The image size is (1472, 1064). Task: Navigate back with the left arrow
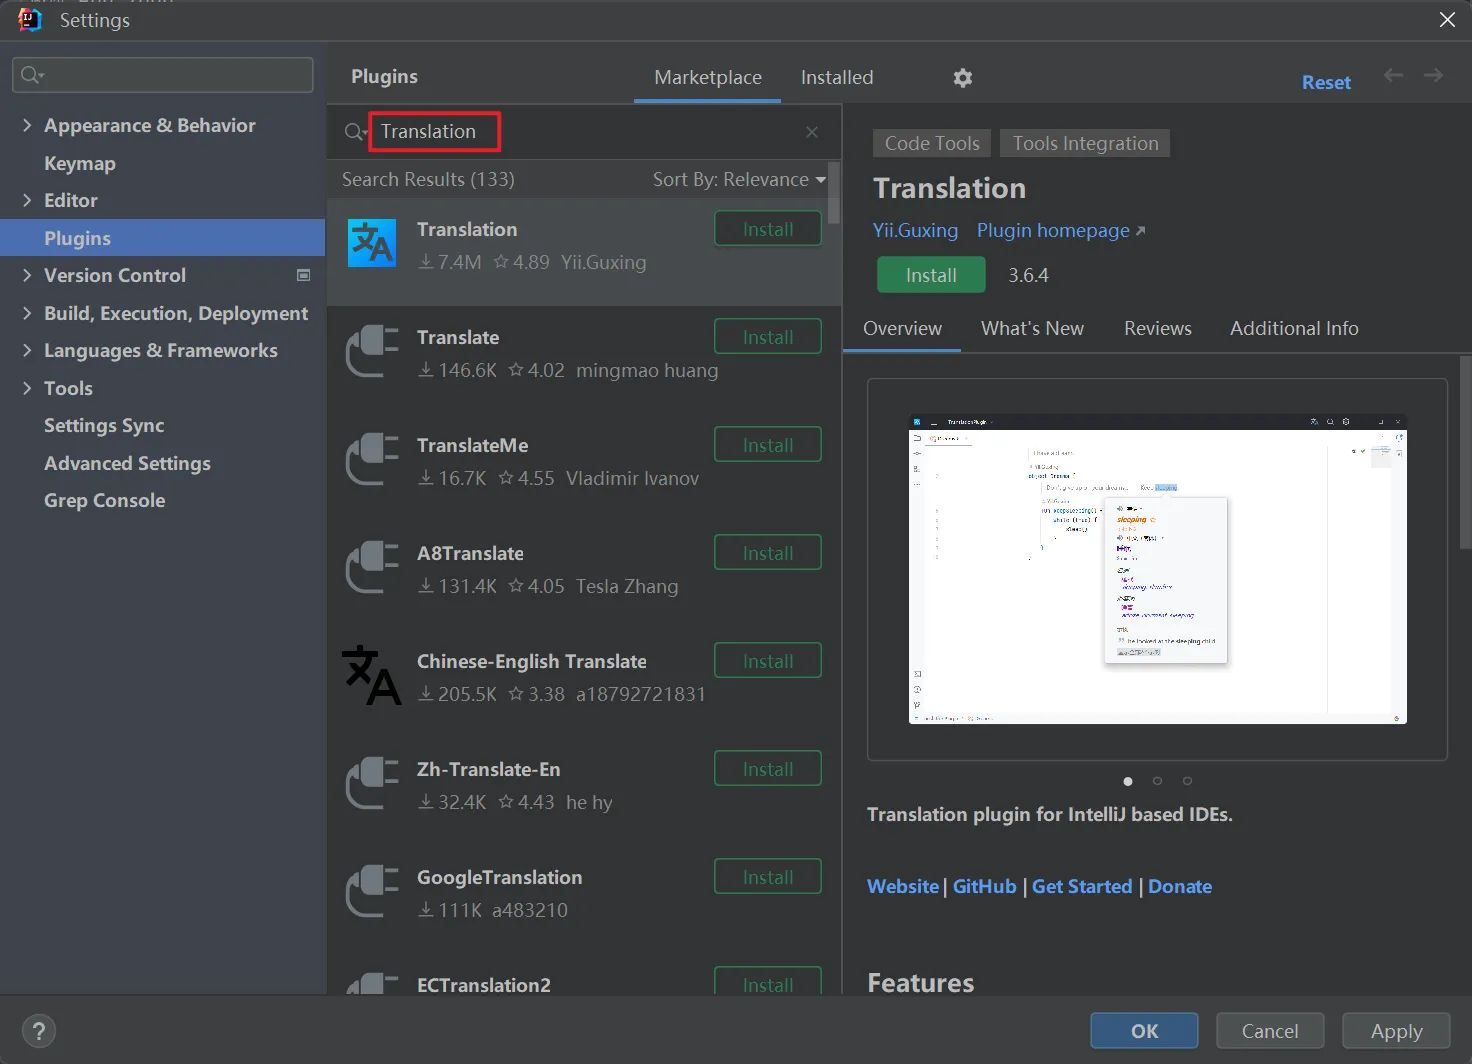click(x=1393, y=76)
